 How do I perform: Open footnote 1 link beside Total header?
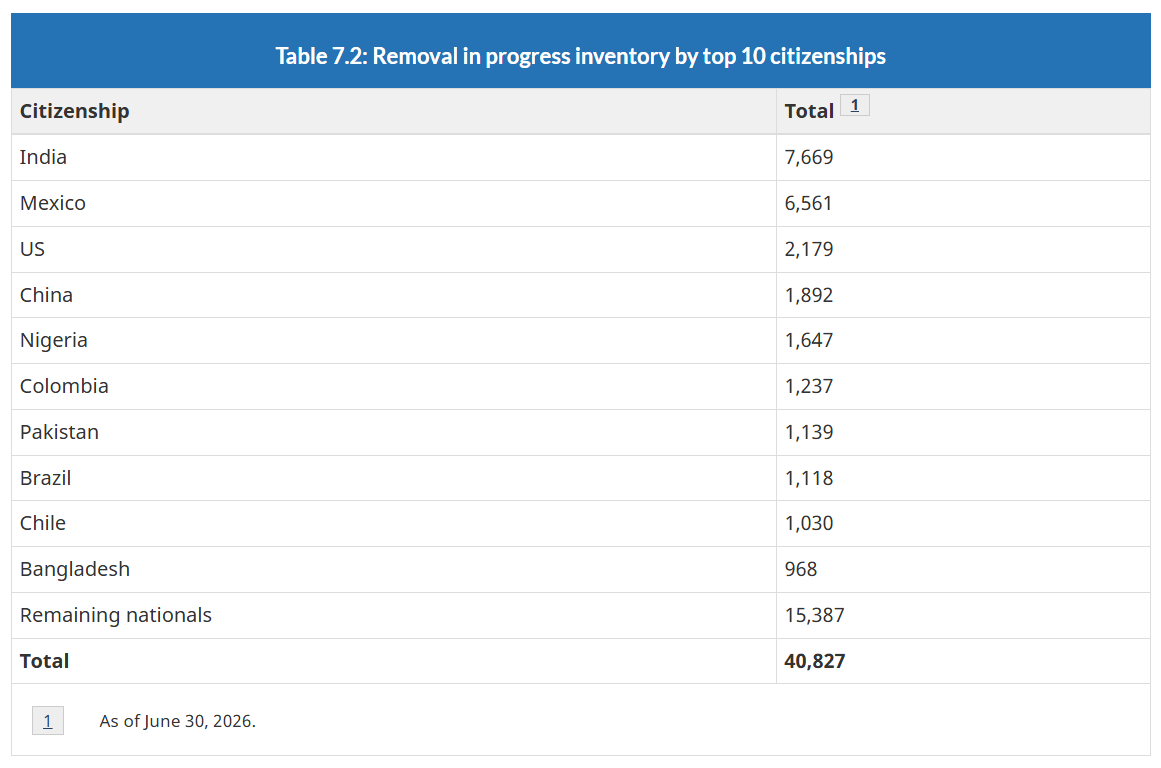854,106
